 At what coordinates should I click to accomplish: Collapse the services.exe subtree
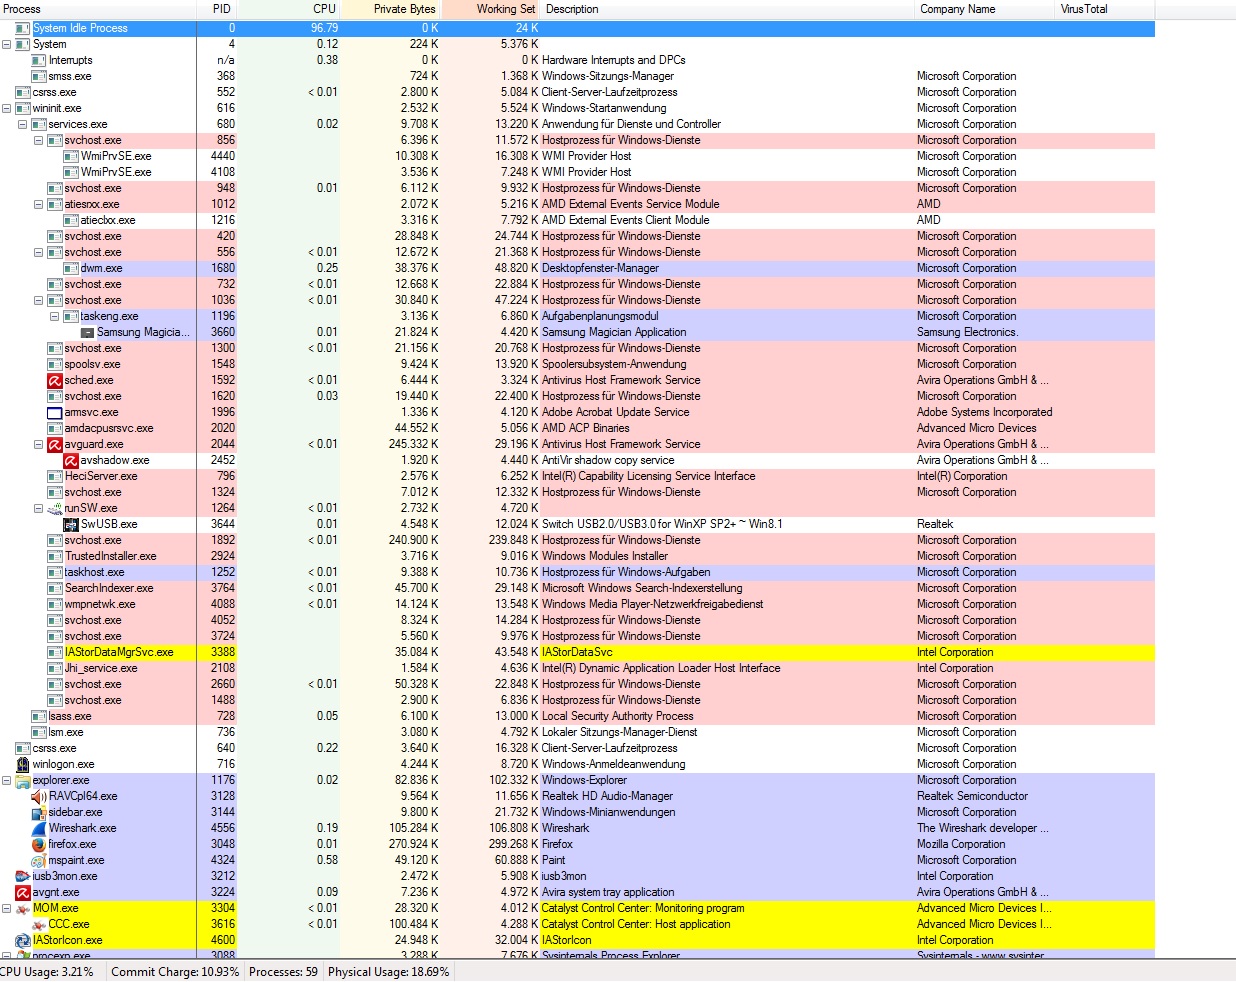(x=23, y=124)
